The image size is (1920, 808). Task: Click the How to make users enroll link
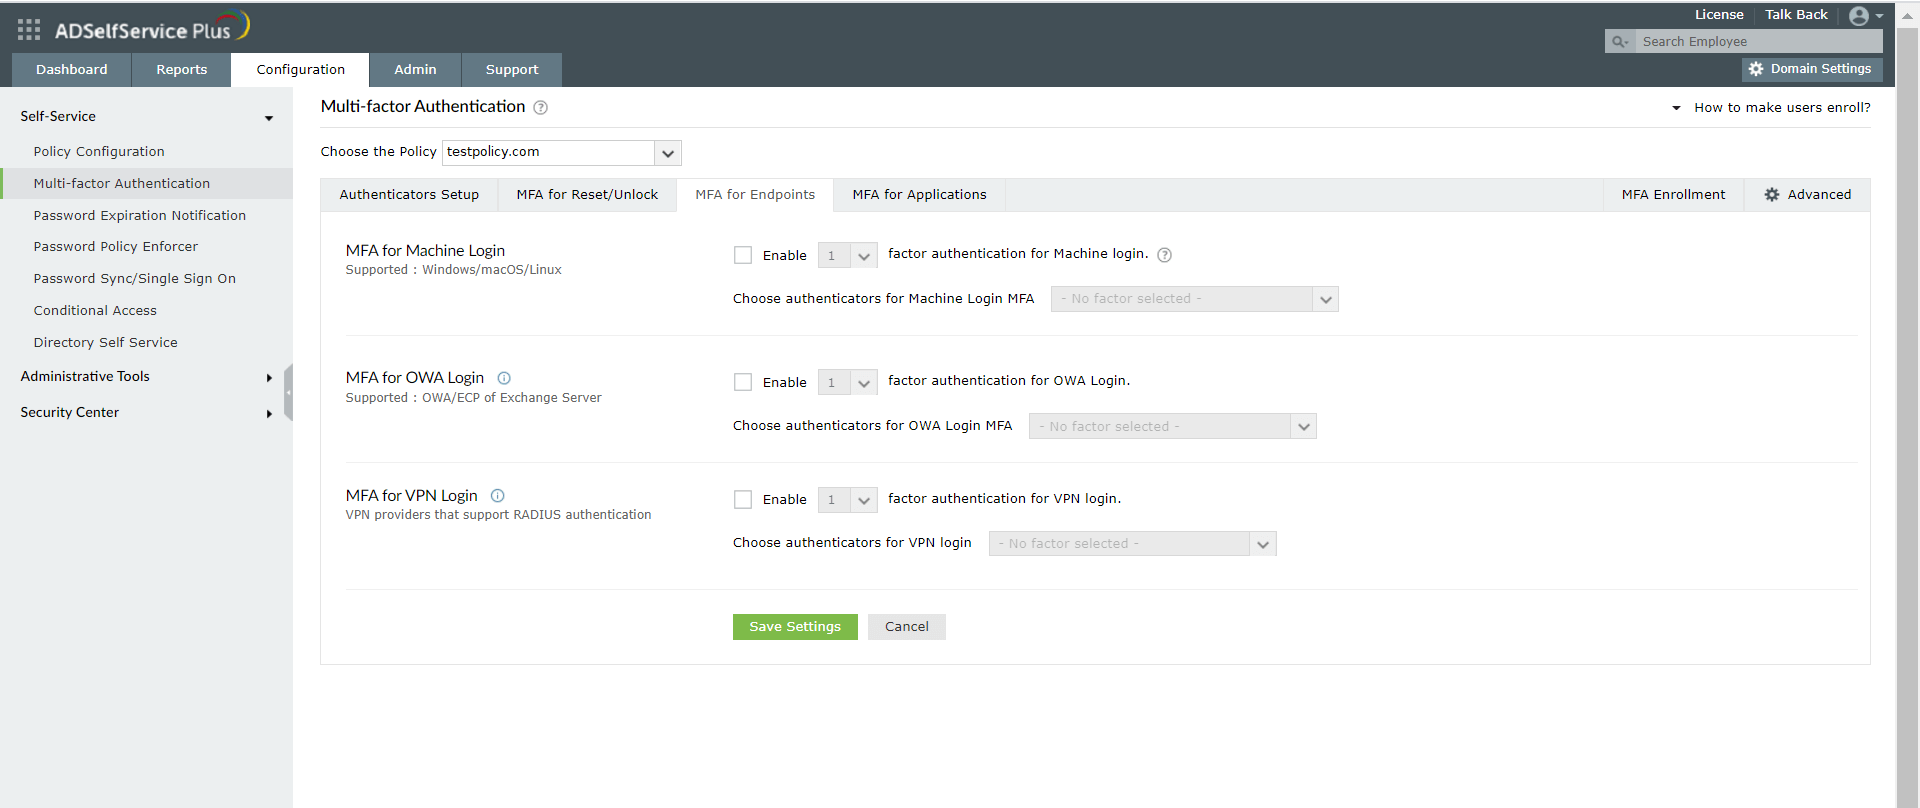pyautogui.click(x=1782, y=108)
